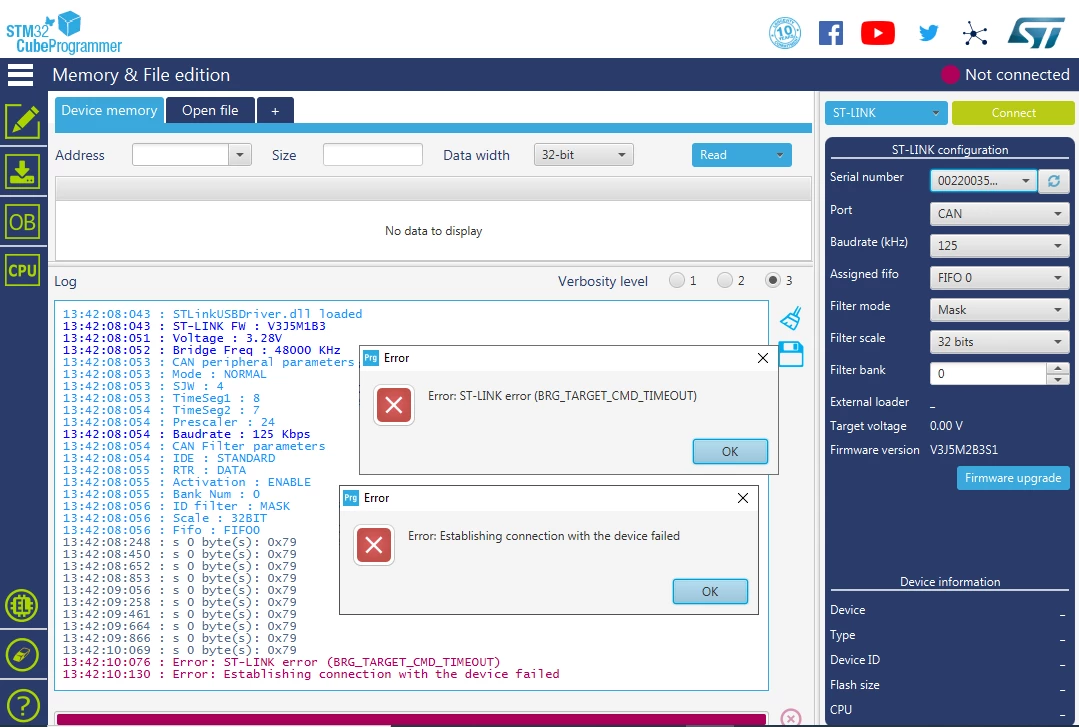The image size is (1079, 727).
Task: Click the Not connected status indicator
Action: [x=1005, y=74]
